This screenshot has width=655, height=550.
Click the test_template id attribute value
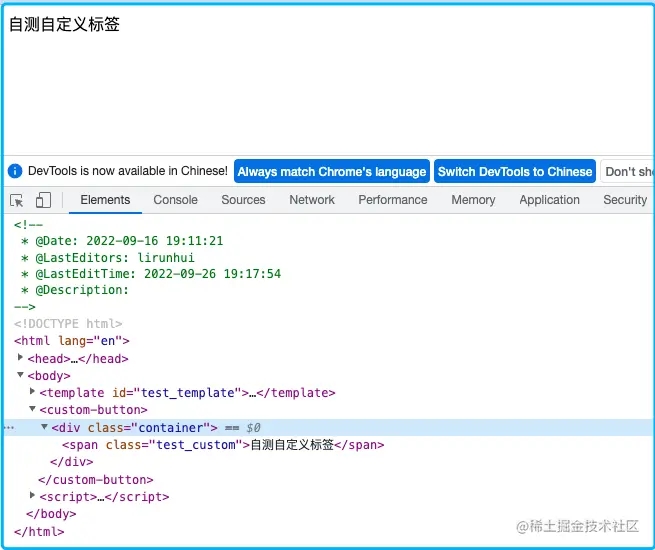(x=188, y=393)
